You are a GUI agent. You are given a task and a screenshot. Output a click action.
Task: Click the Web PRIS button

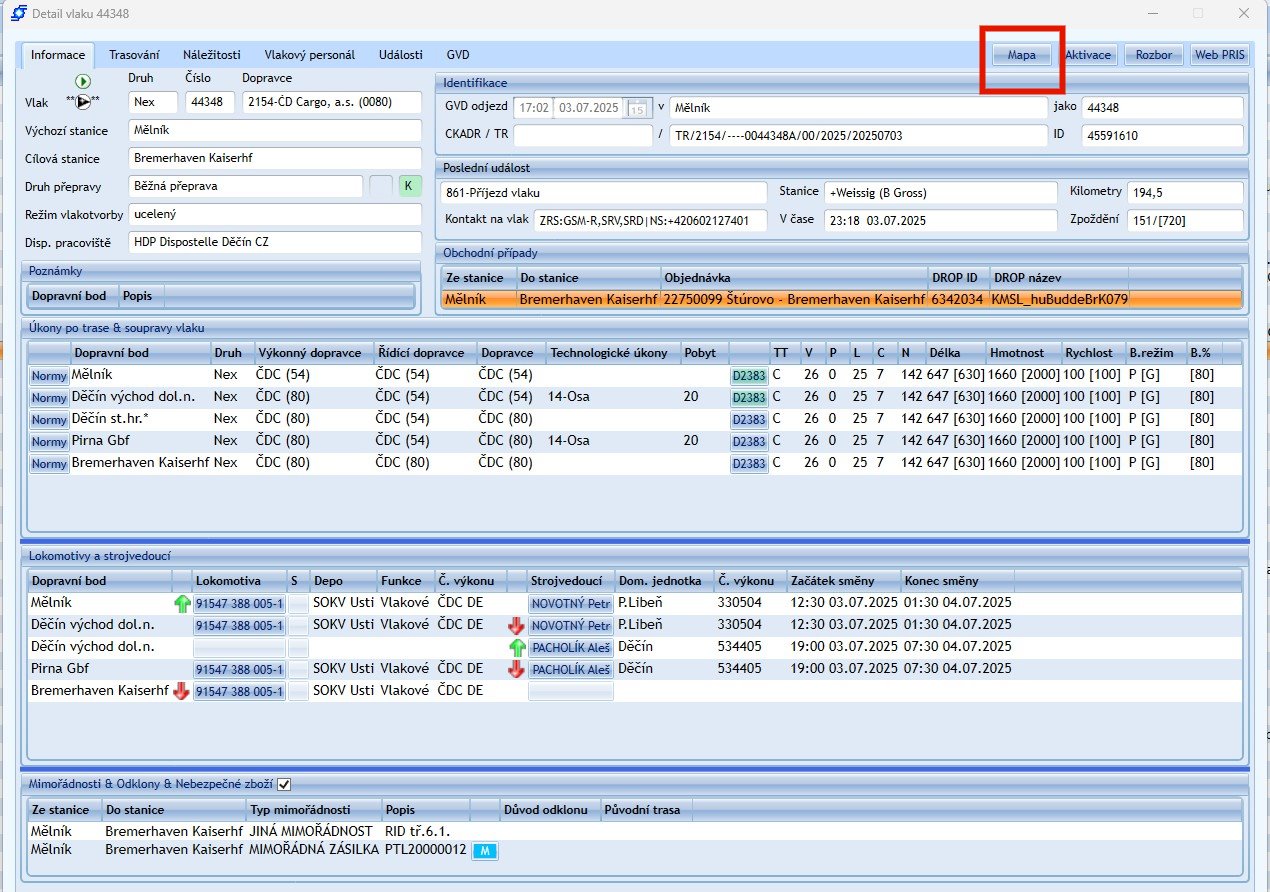pyautogui.click(x=1219, y=55)
